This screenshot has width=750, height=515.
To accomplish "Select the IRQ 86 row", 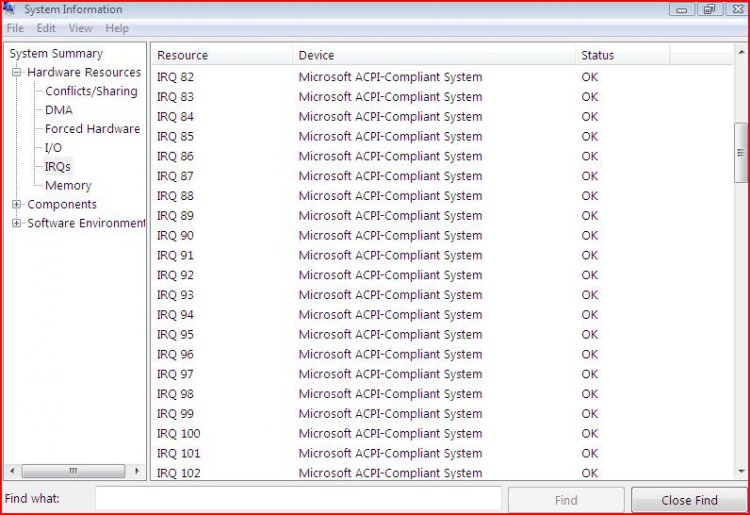I will 441,156.
